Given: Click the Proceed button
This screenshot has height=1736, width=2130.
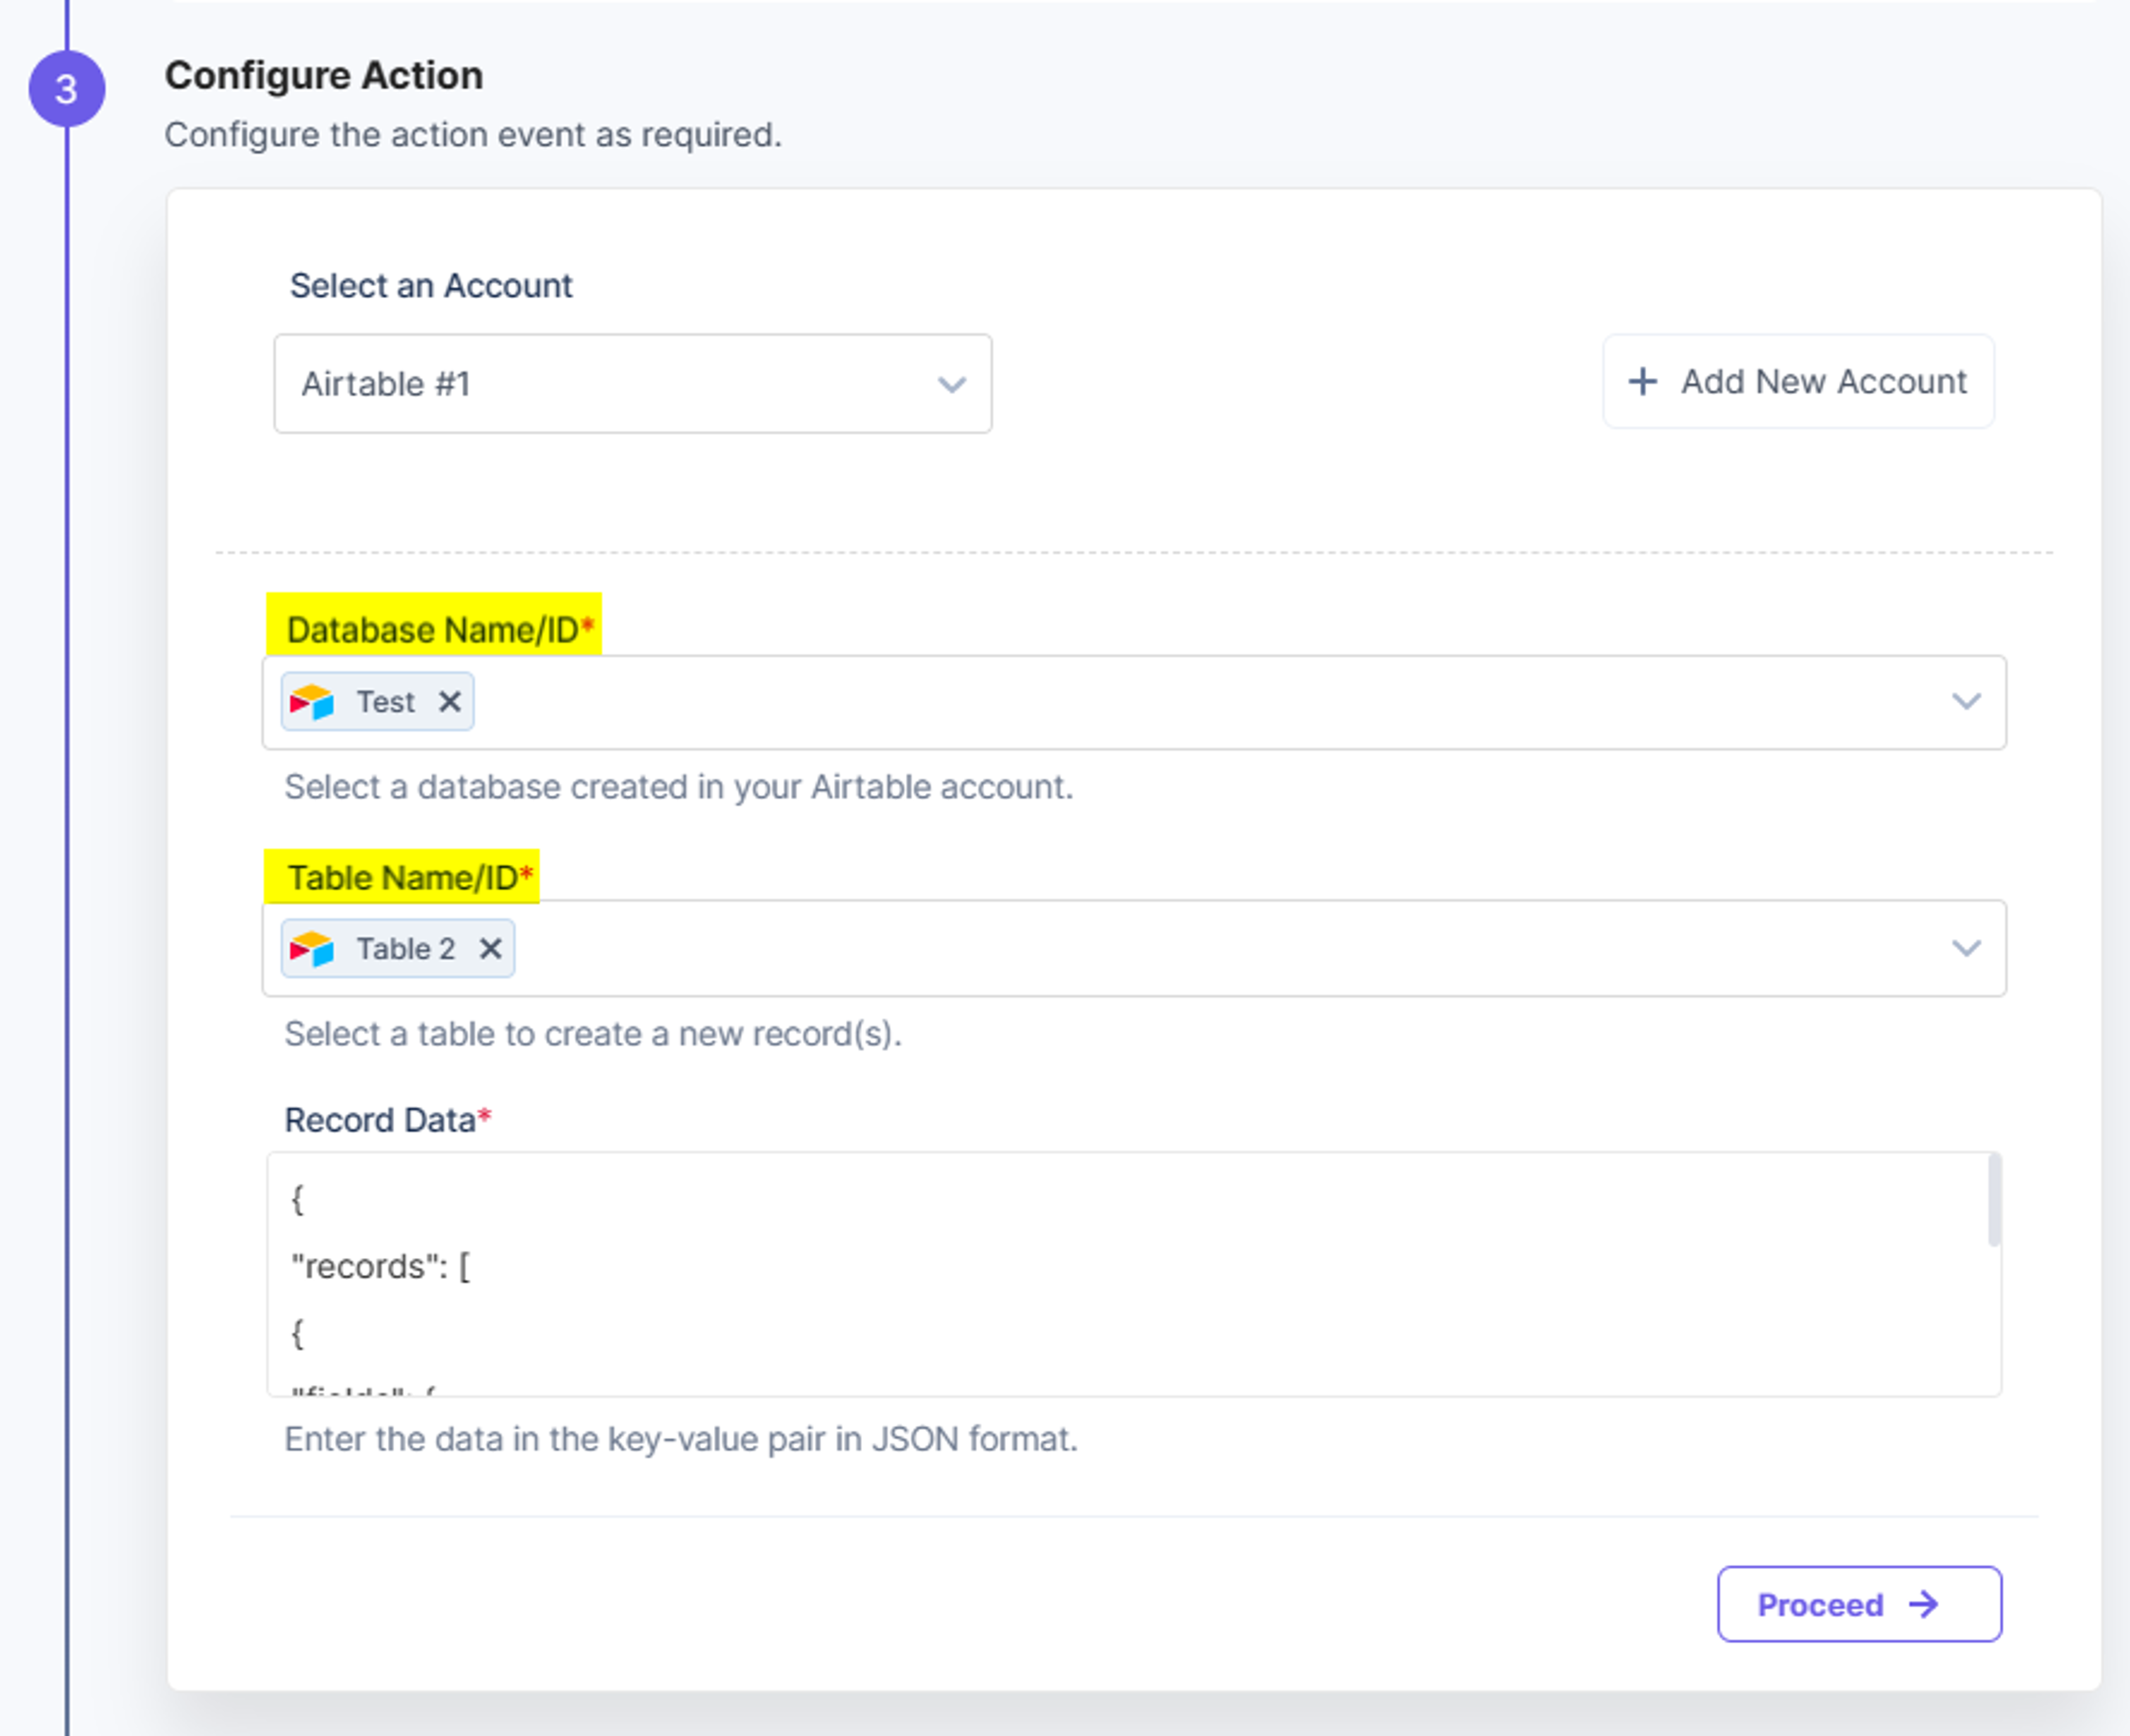Looking at the screenshot, I should click(x=1859, y=1604).
